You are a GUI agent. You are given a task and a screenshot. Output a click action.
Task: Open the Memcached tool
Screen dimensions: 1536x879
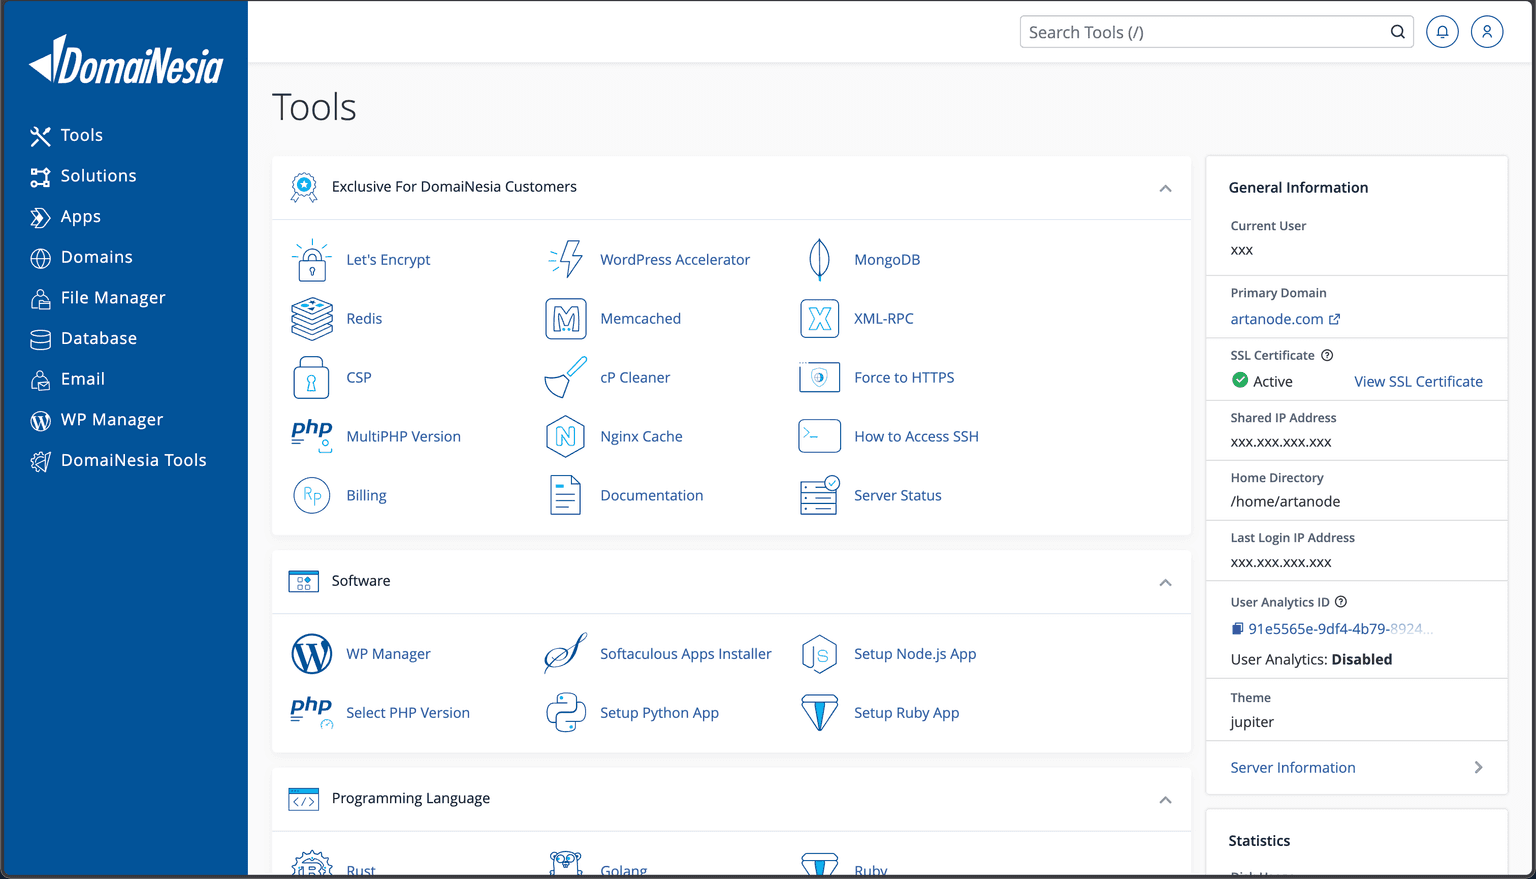tap(640, 318)
